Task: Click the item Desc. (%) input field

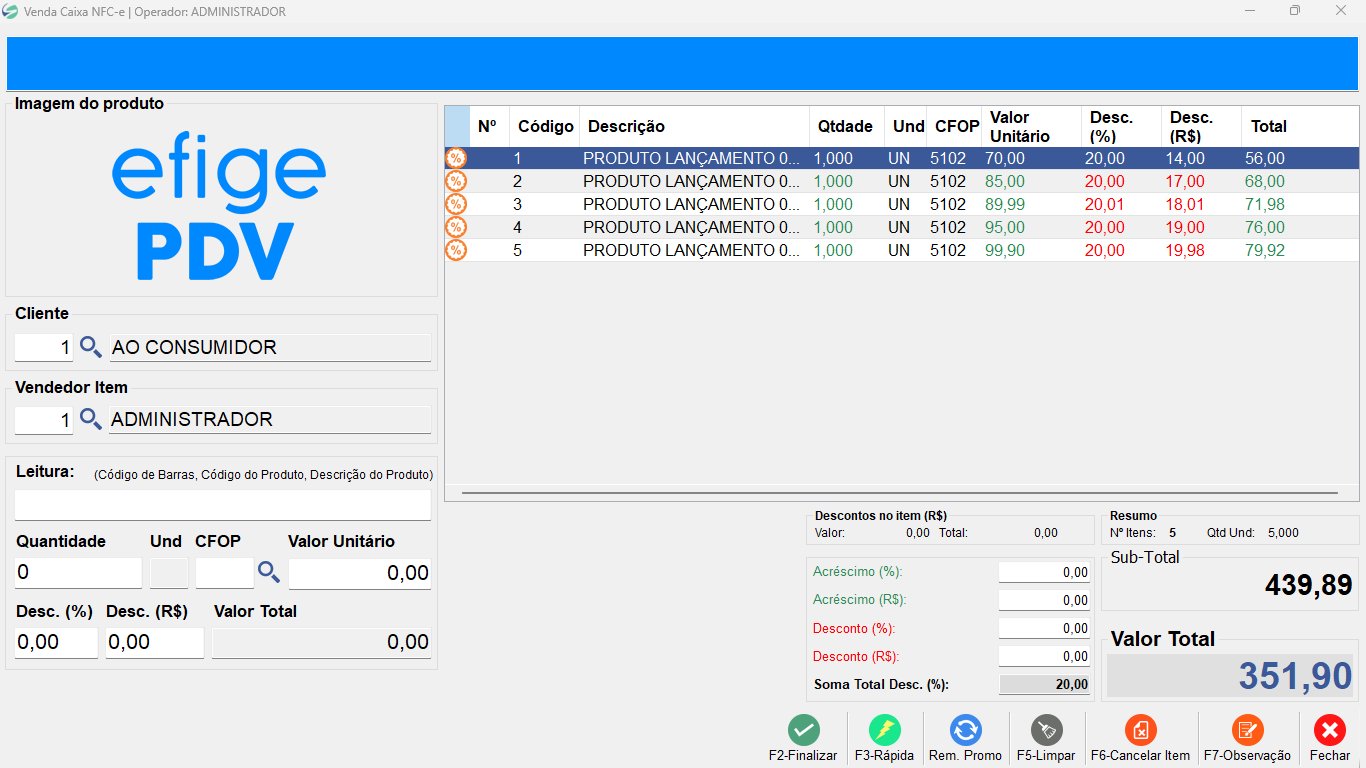Action: [56, 642]
